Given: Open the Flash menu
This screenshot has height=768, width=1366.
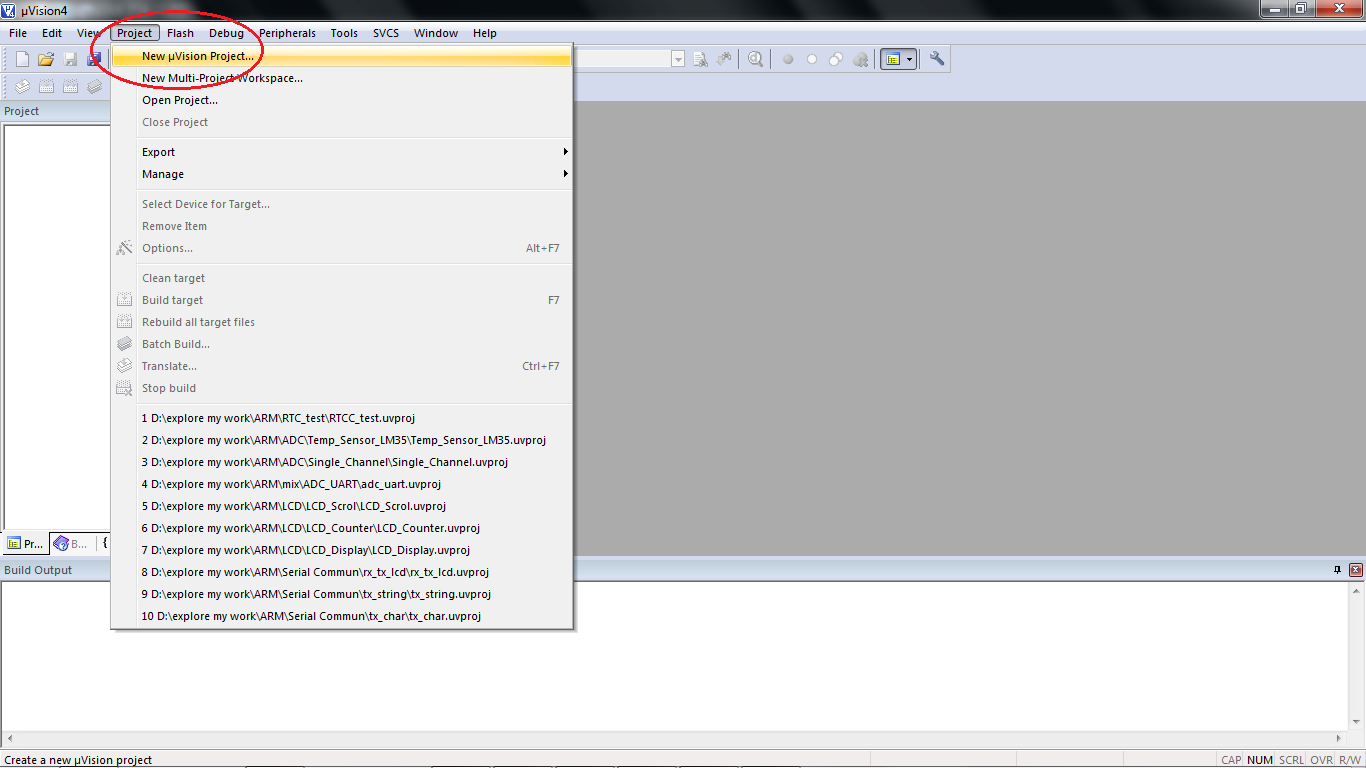Looking at the screenshot, I should point(181,33).
